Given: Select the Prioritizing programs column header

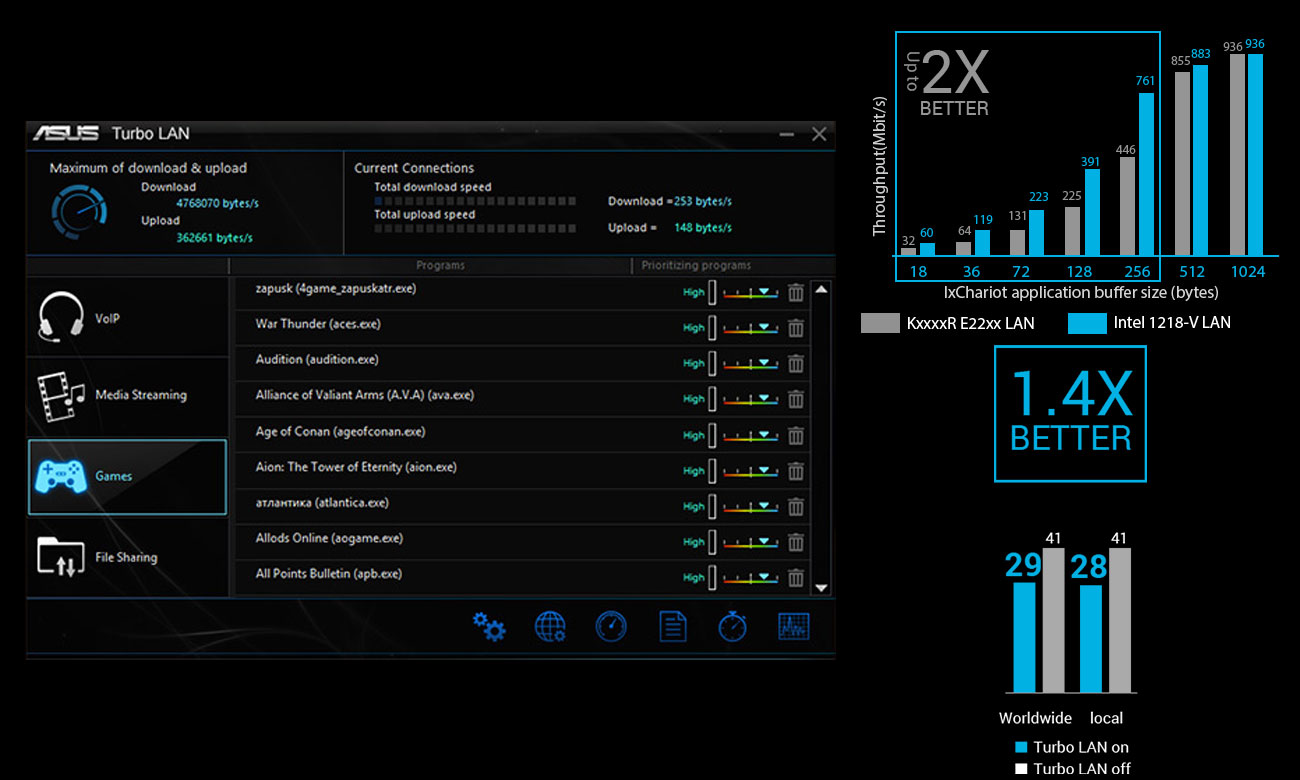Looking at the screenshot, I should (696, 266).
